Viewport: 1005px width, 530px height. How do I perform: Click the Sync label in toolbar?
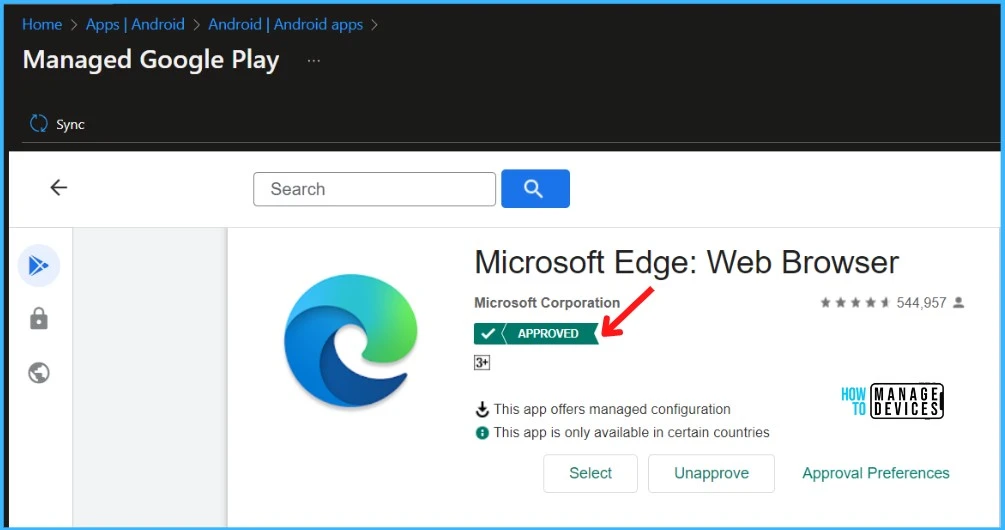coord(70,124)
